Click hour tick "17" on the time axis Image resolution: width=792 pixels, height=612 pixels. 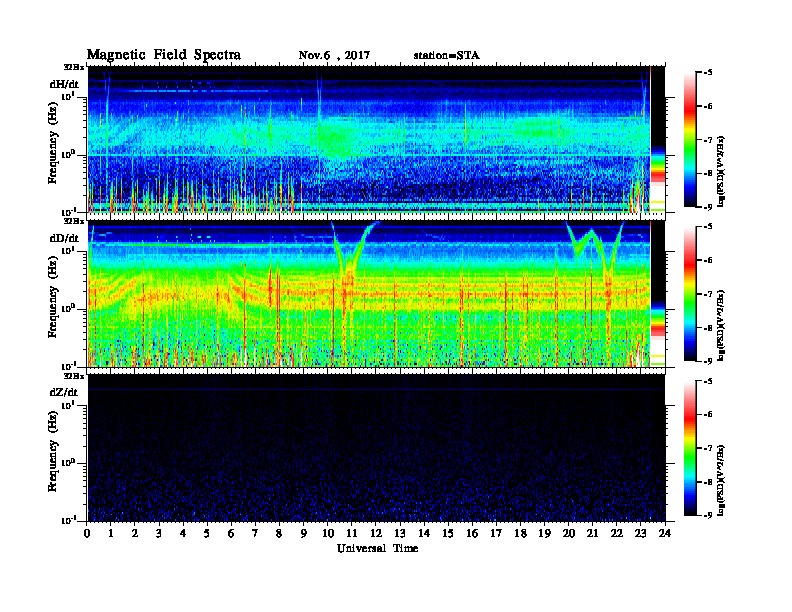pos(497,533)
